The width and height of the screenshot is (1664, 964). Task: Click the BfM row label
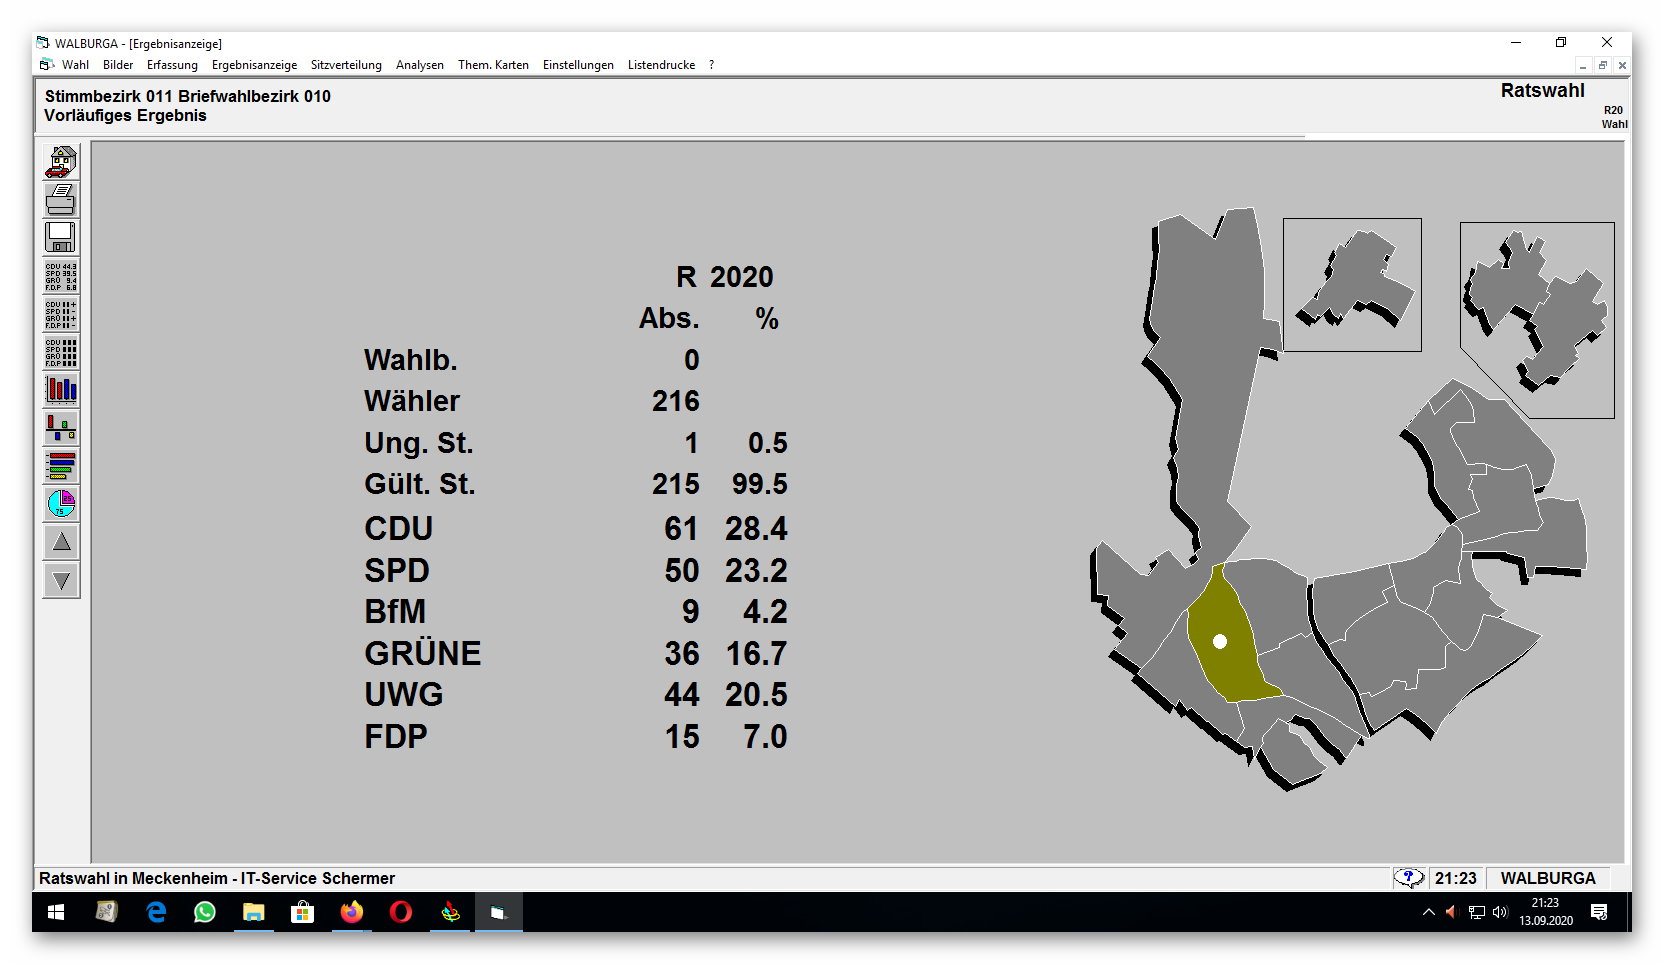point(395,612)
